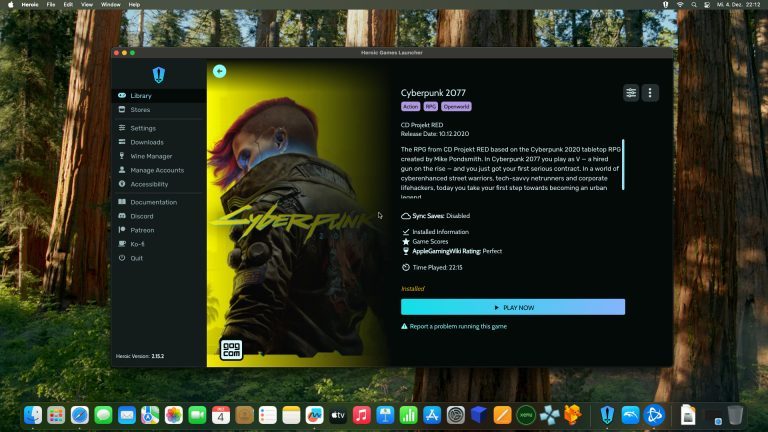The height and width of the screenshot is (432, 768).
Task: Click the RPG genre tag
Action: pos(431,106)
